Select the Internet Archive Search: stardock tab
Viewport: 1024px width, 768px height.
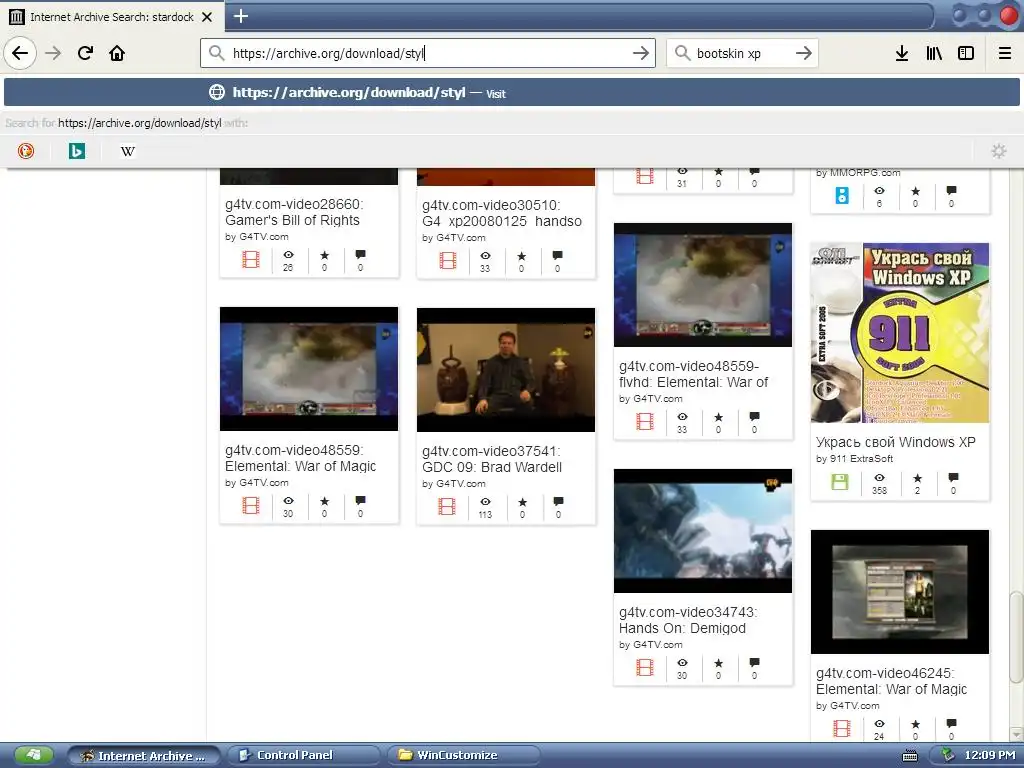(x=112, y=16)
